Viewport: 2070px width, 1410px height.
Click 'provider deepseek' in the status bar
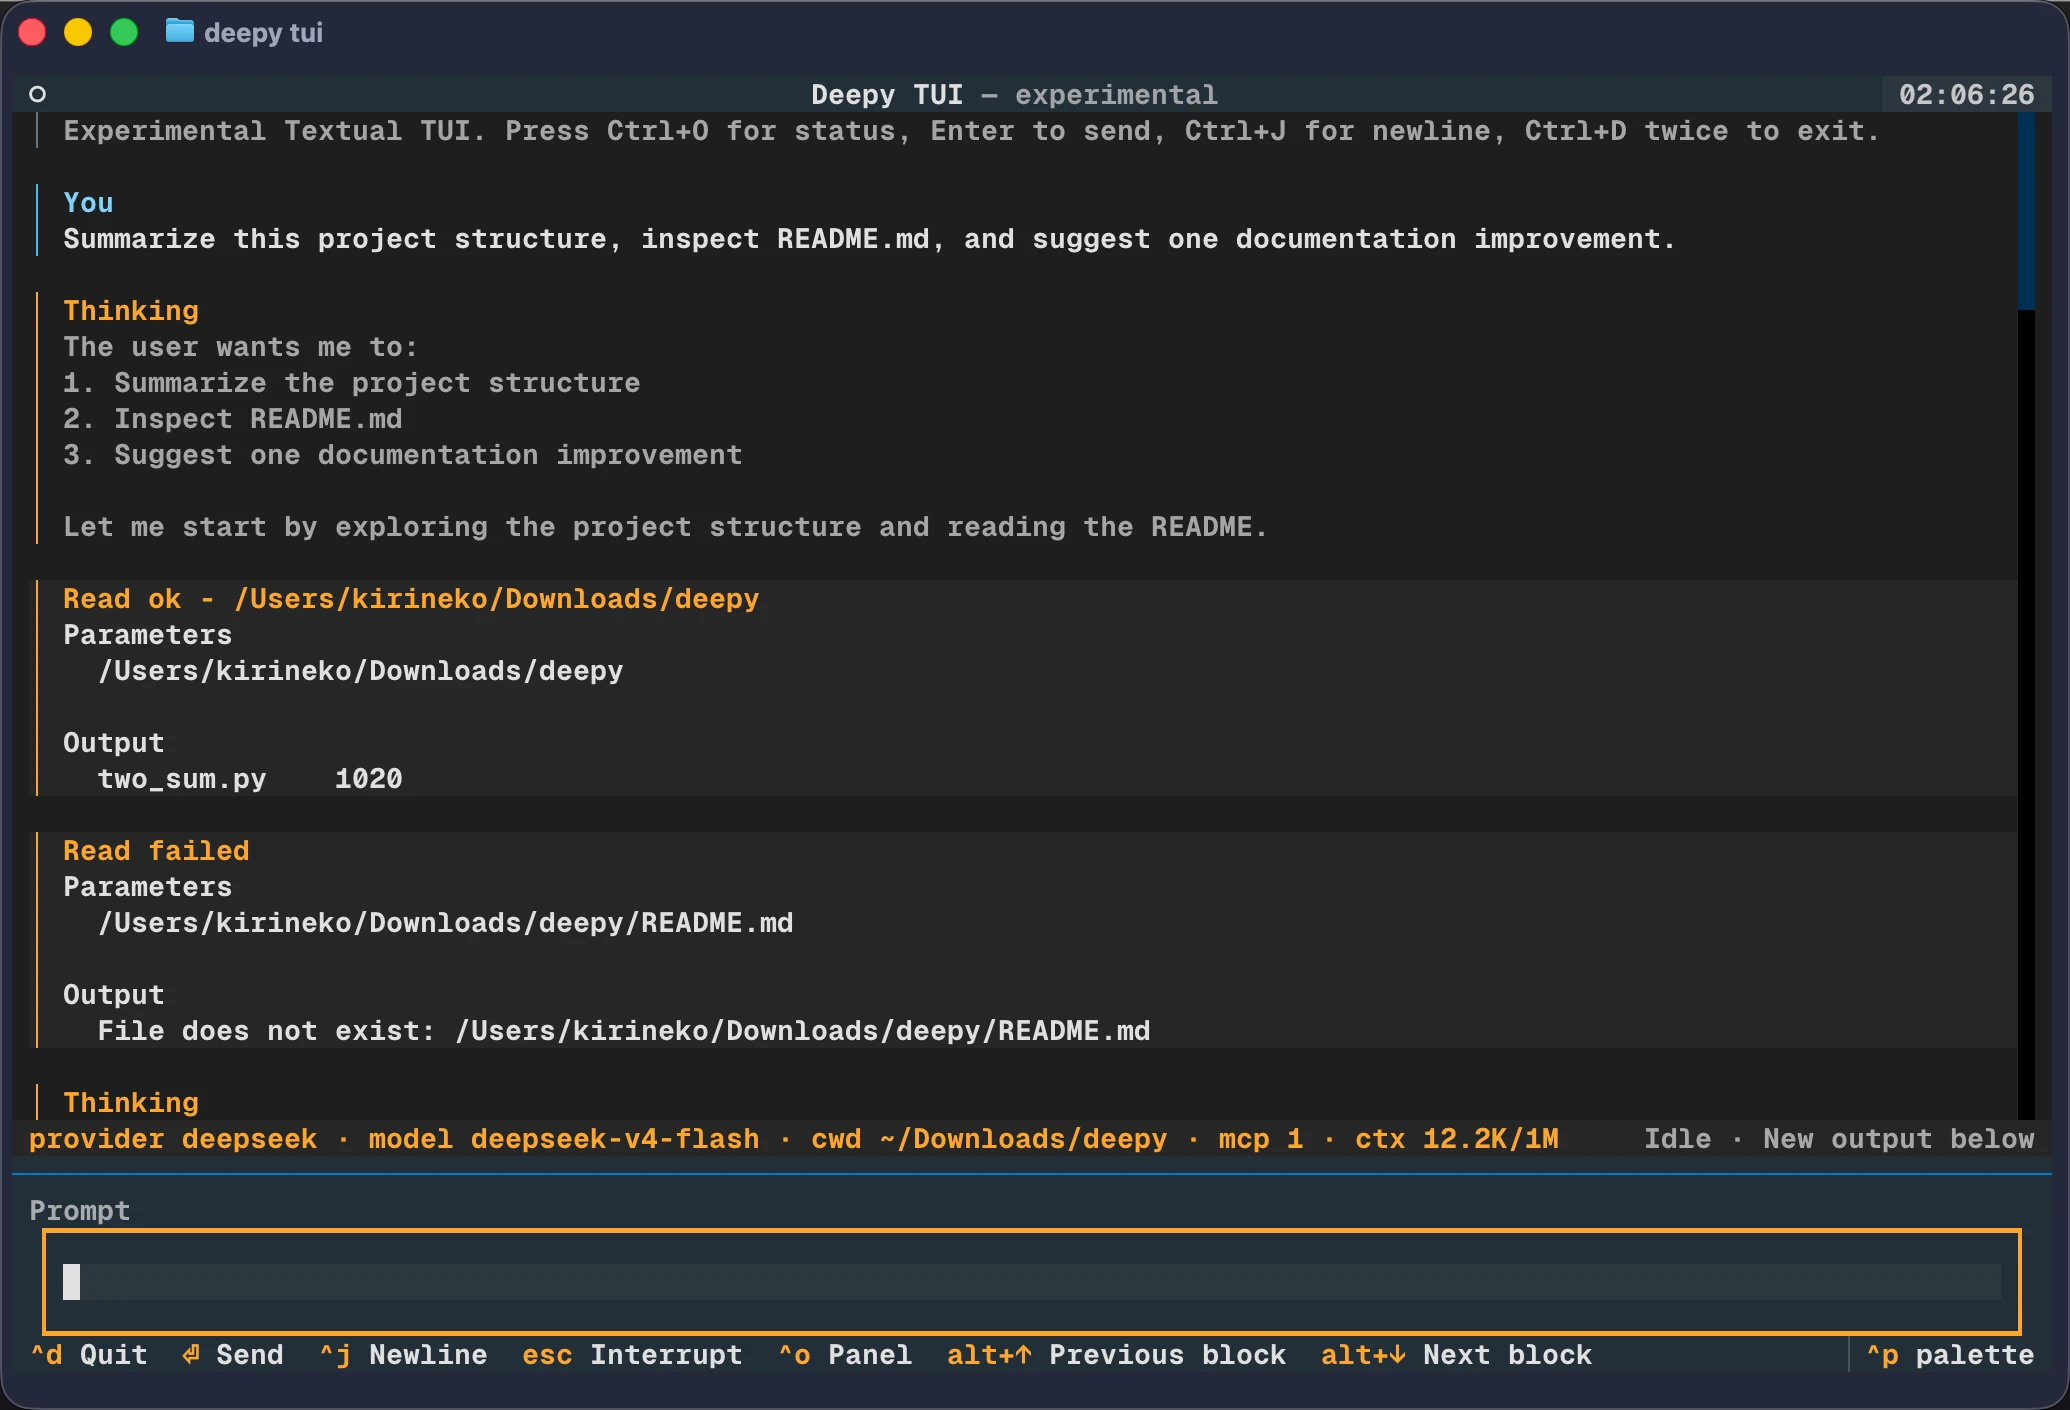click(x=173, y=1139)
